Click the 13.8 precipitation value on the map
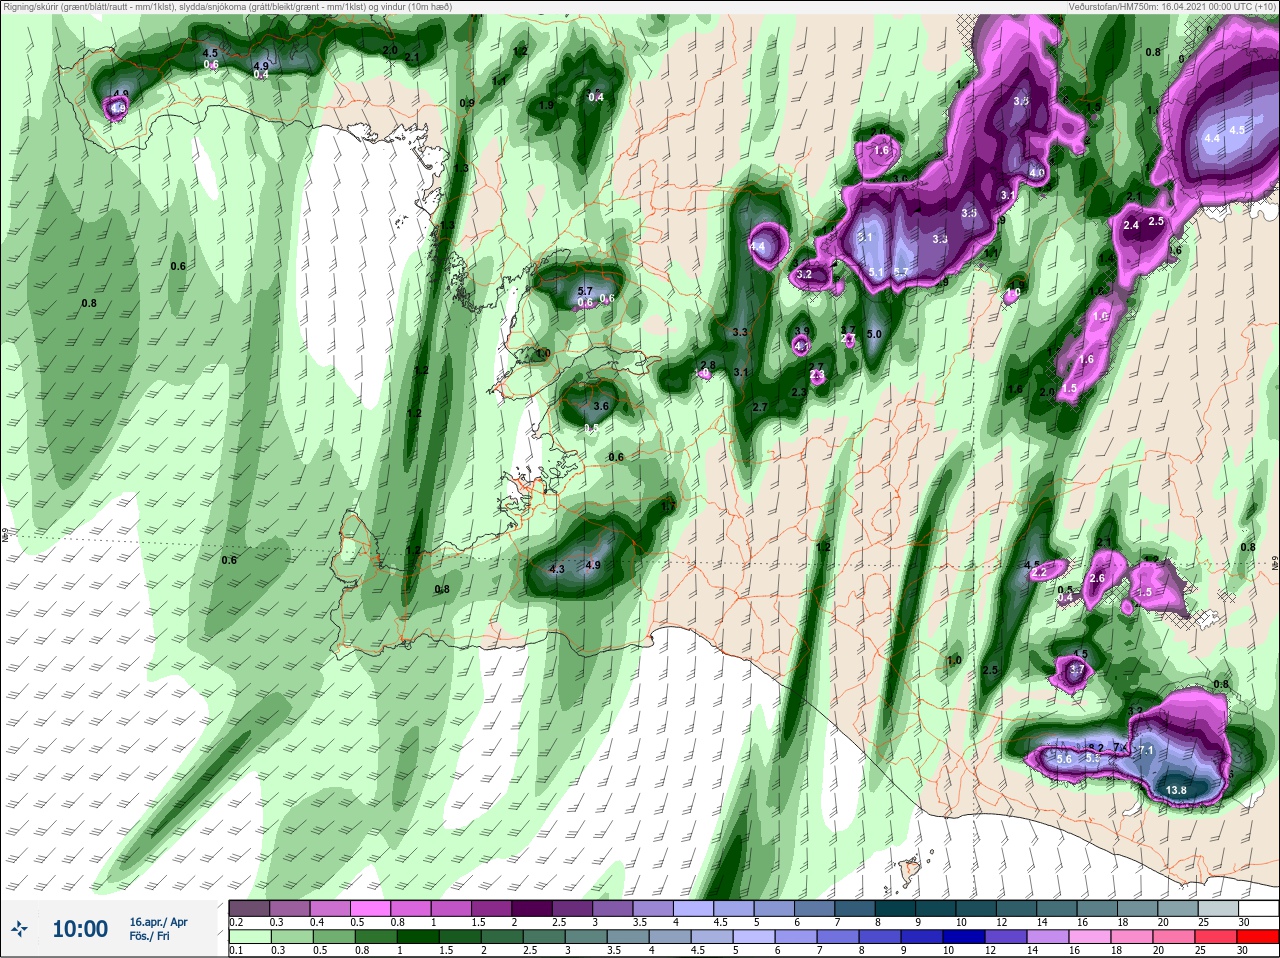This screenshot has height=958, width=1280. tap(1176, 790)
